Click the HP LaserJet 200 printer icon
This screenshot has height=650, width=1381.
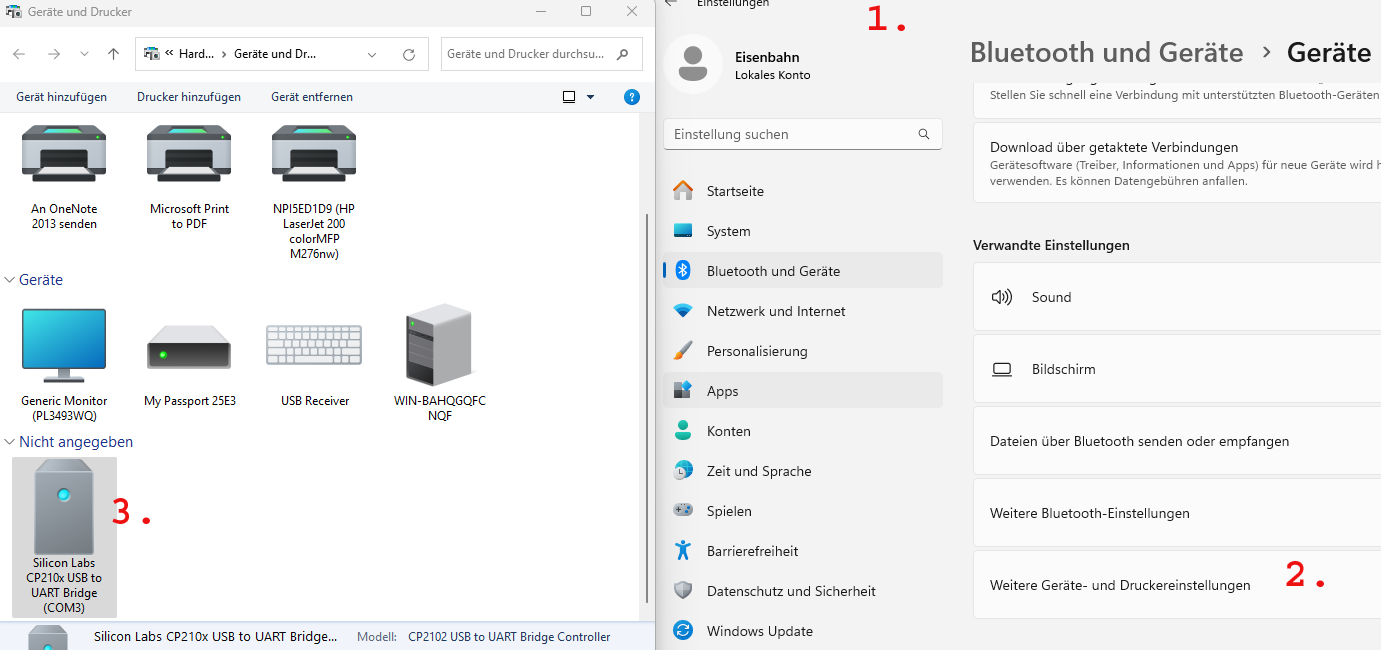point(313,154)
